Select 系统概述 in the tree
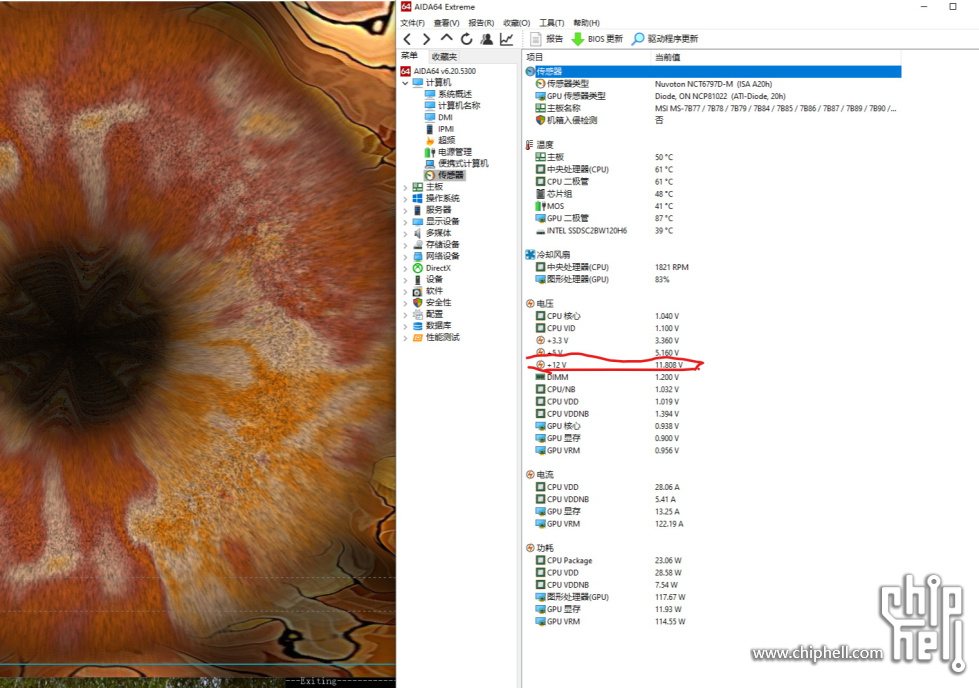 (448, 94)
